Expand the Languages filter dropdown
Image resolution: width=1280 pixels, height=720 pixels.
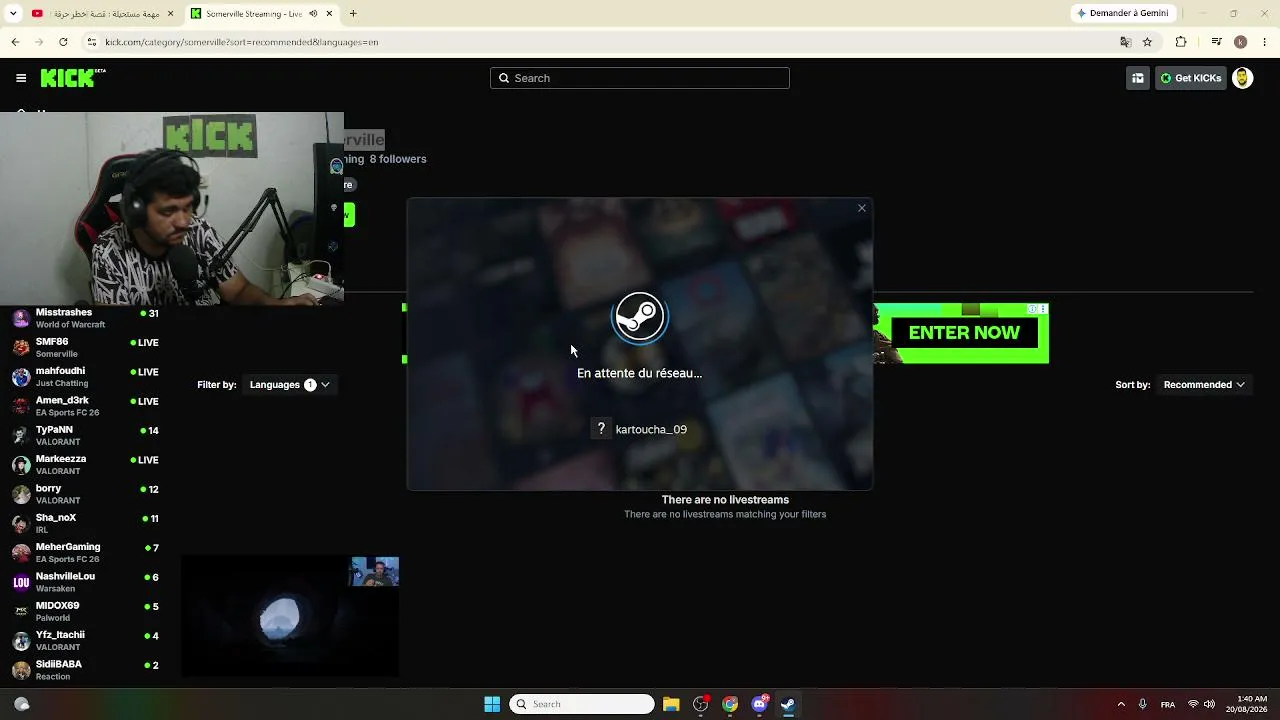point(290,385)
